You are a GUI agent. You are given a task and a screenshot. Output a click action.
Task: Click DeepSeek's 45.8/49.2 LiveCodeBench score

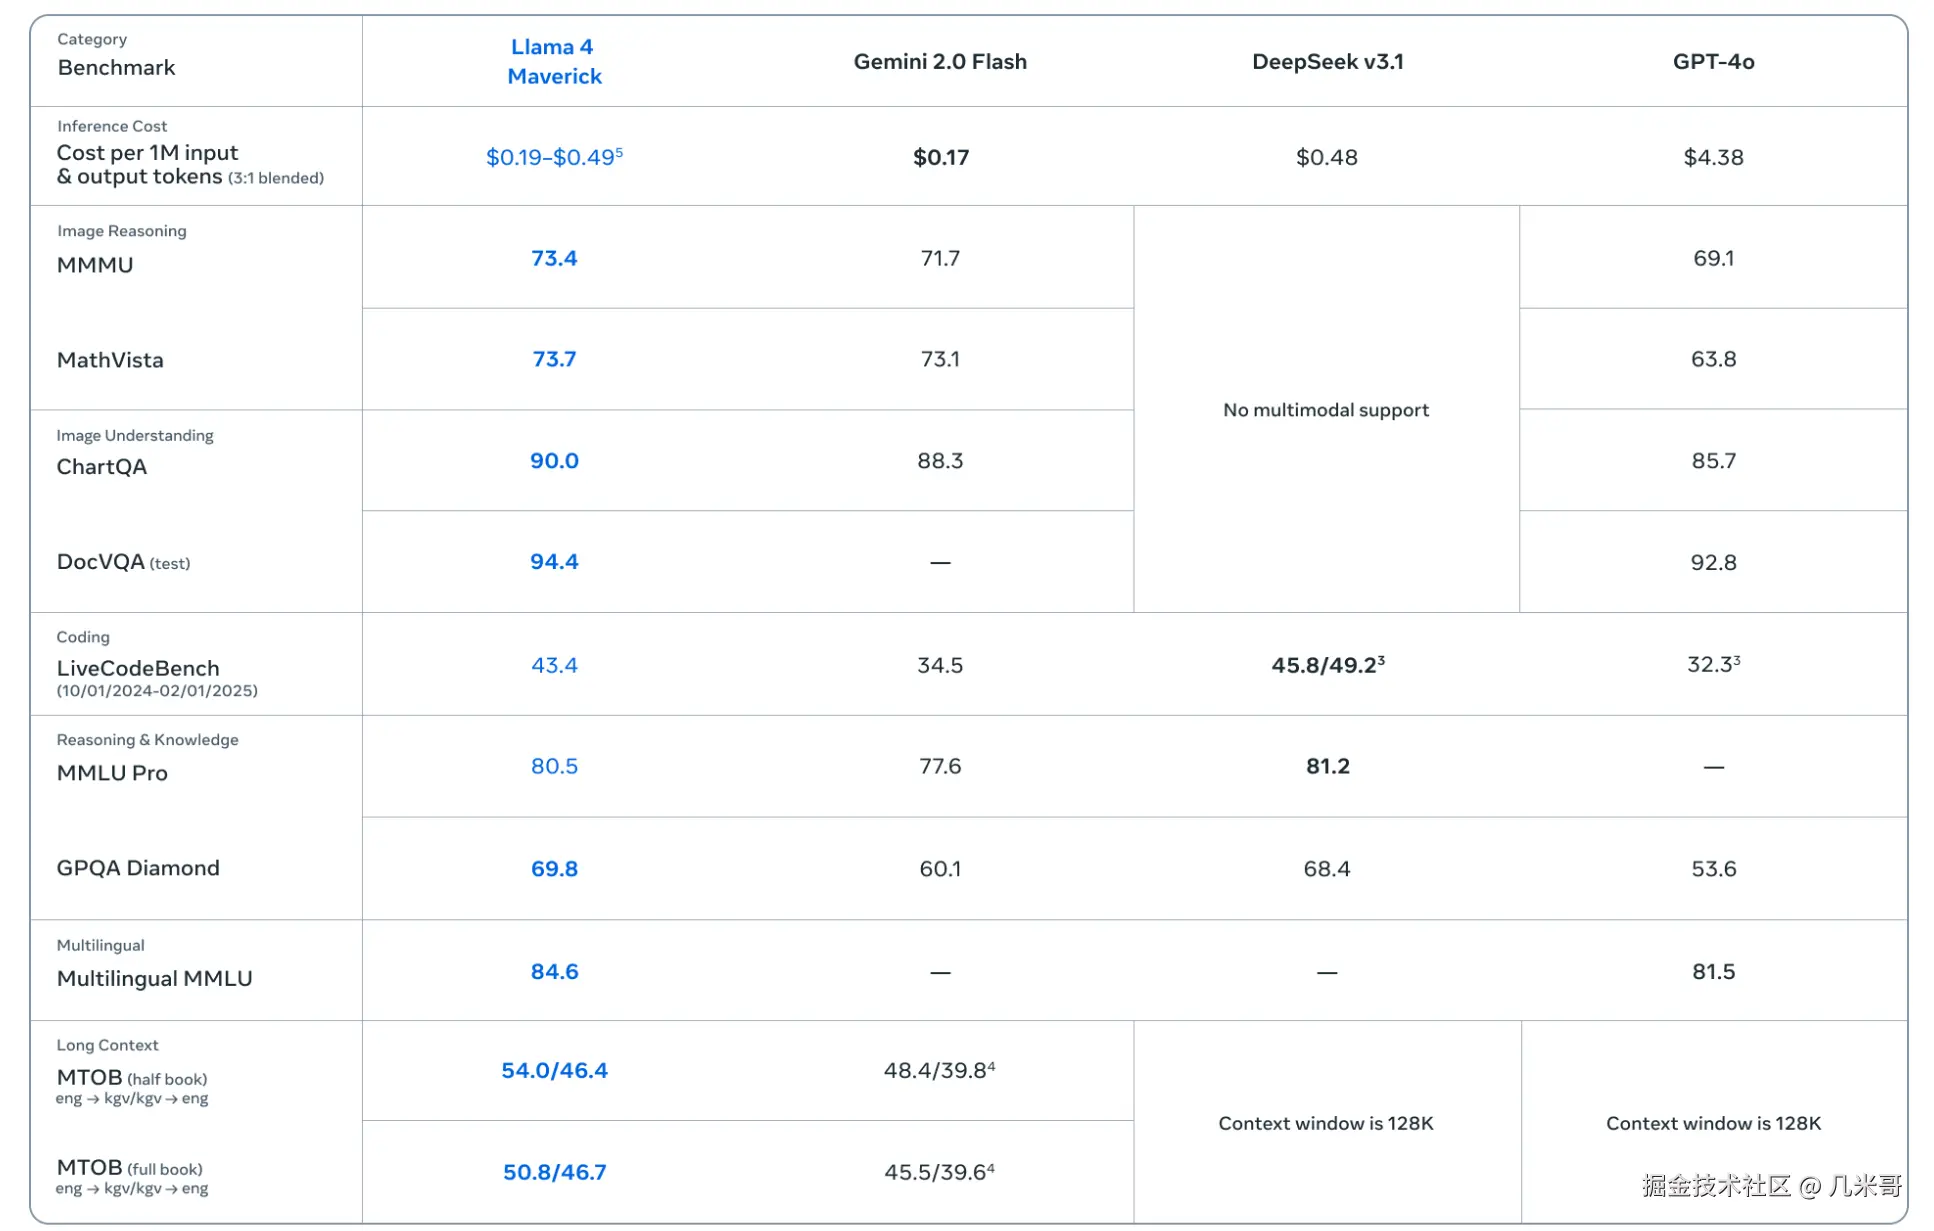(1327, 665)
